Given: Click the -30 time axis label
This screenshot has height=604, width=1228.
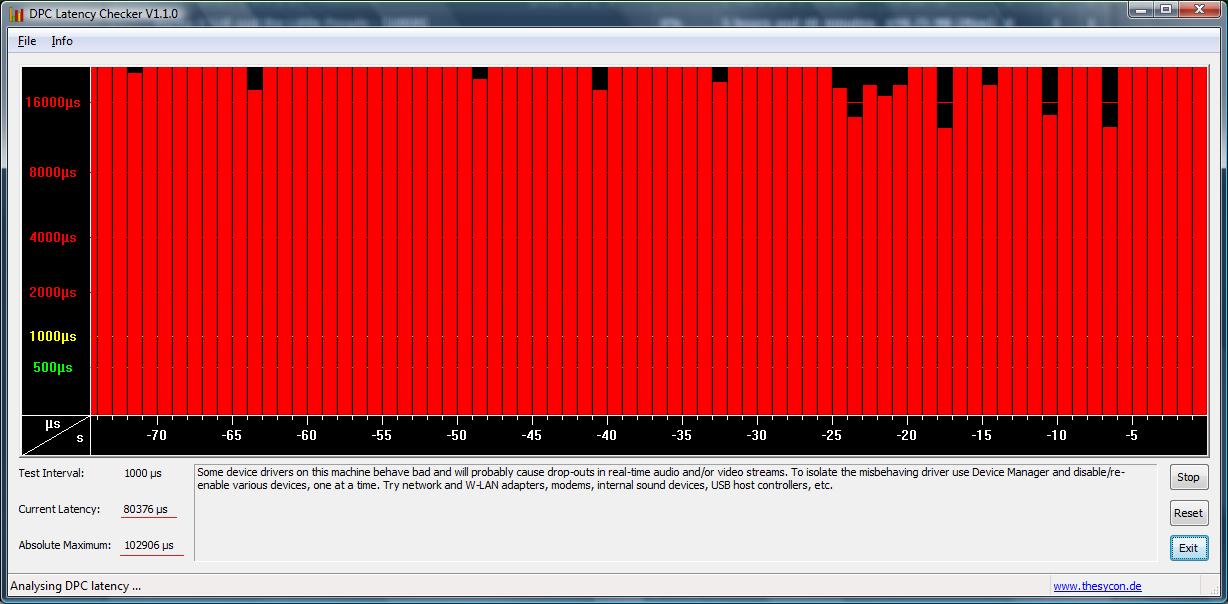Looking at the screenshot, I should point(757,435).
